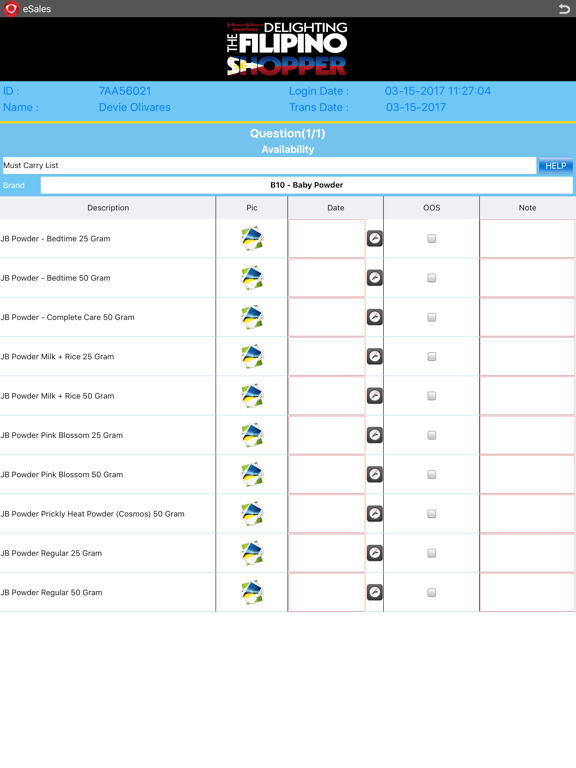
Task: Open the Brand selector showing B10 - Baby Powder
Action: point(307,185)
